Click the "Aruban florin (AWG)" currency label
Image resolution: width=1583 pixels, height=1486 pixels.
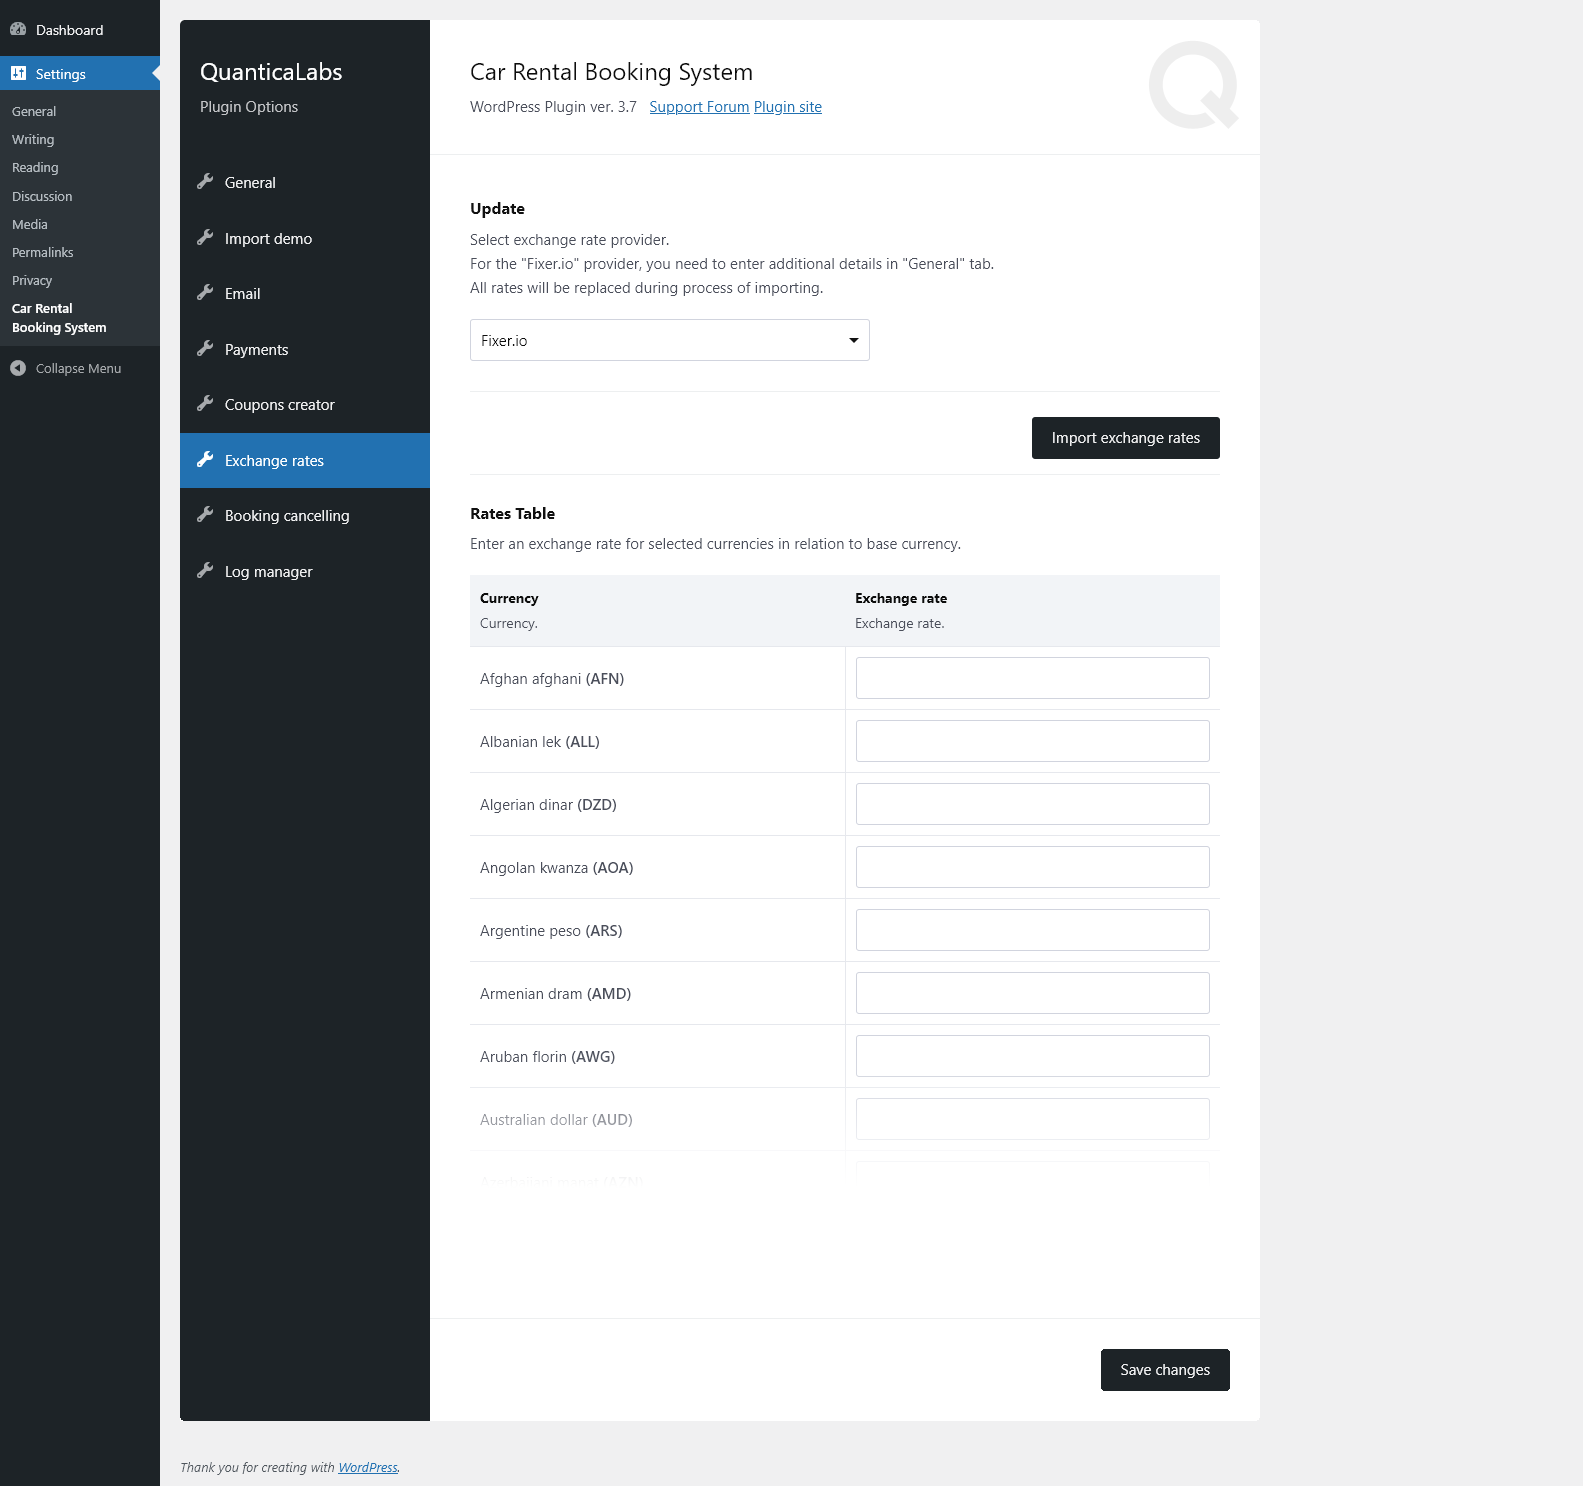(x=547, y=1057)
